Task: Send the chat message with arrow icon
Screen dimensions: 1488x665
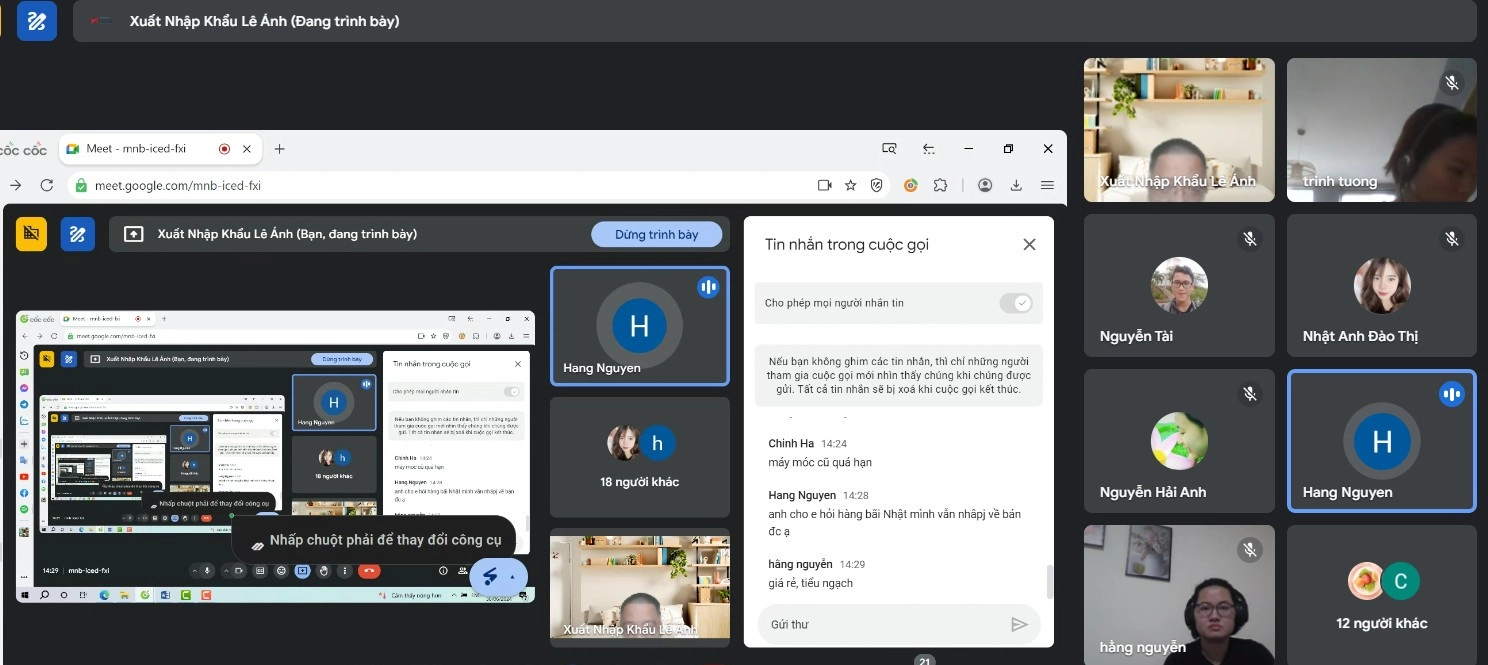Action: click(1019, 624)
